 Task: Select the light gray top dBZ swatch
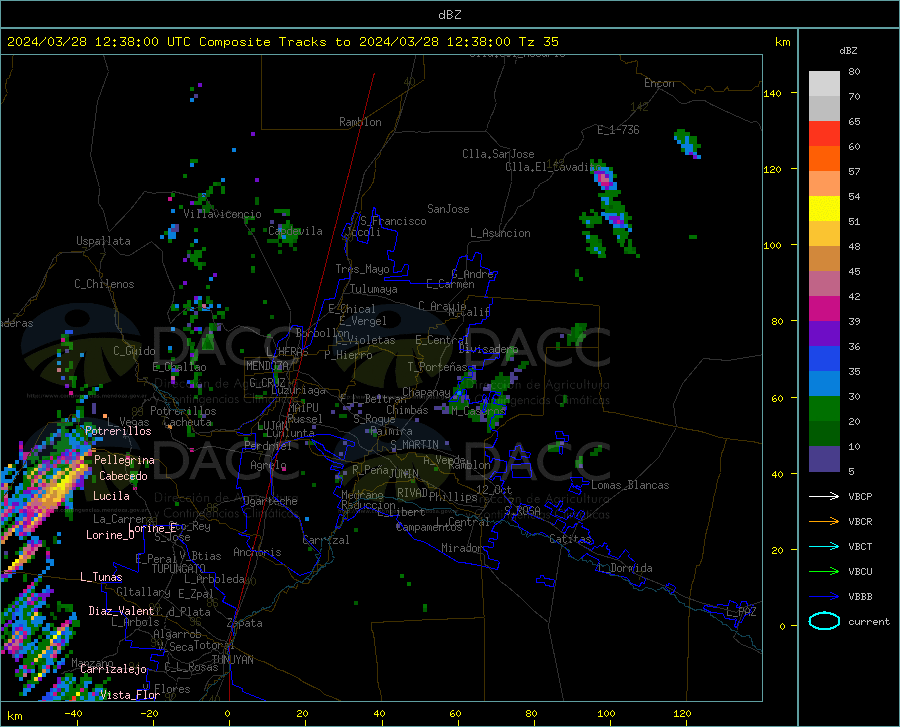(824, 84)
